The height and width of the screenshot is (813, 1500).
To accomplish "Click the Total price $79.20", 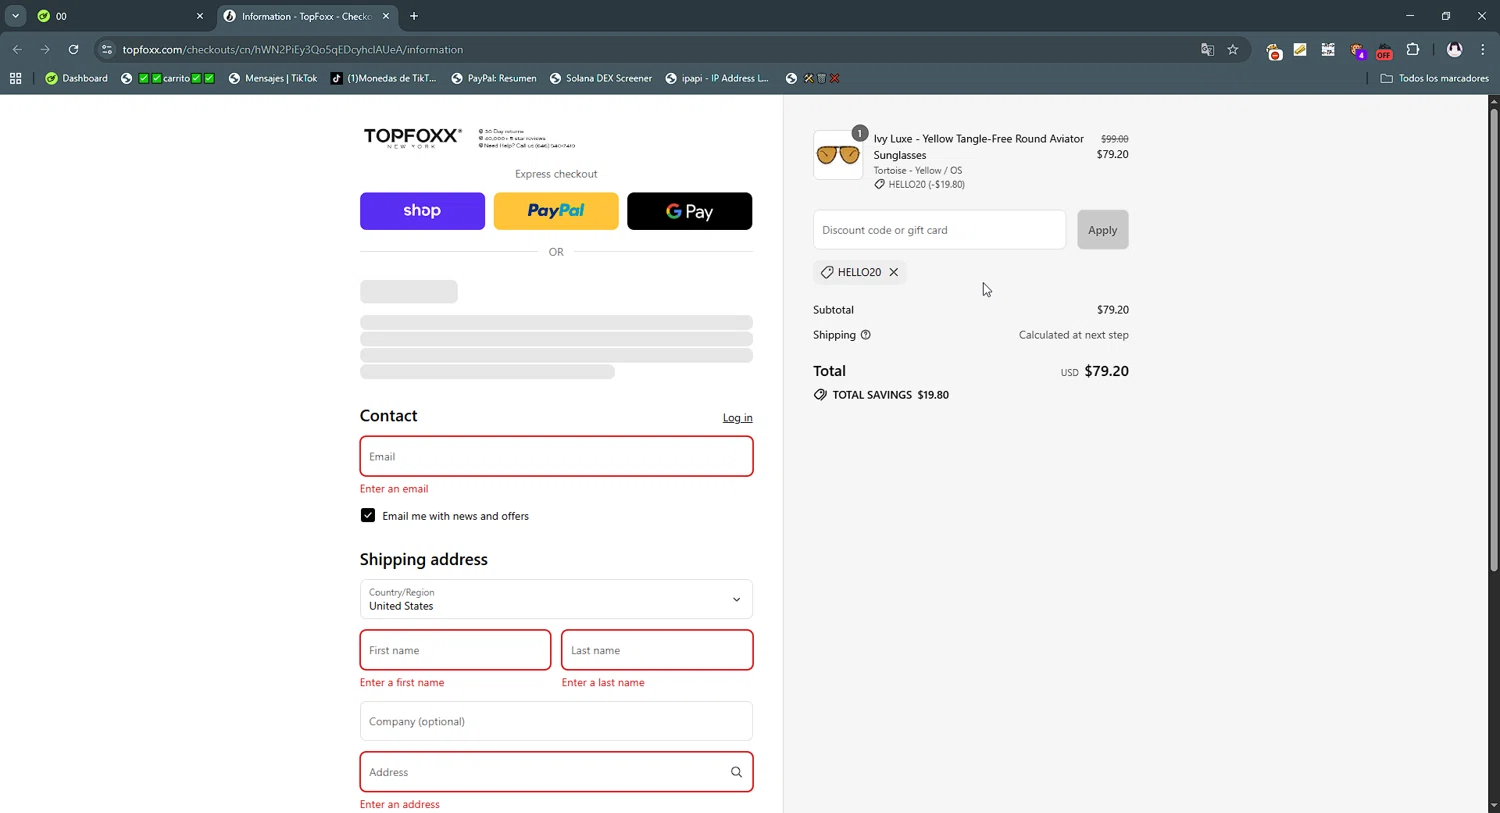I will [1106, 371].
